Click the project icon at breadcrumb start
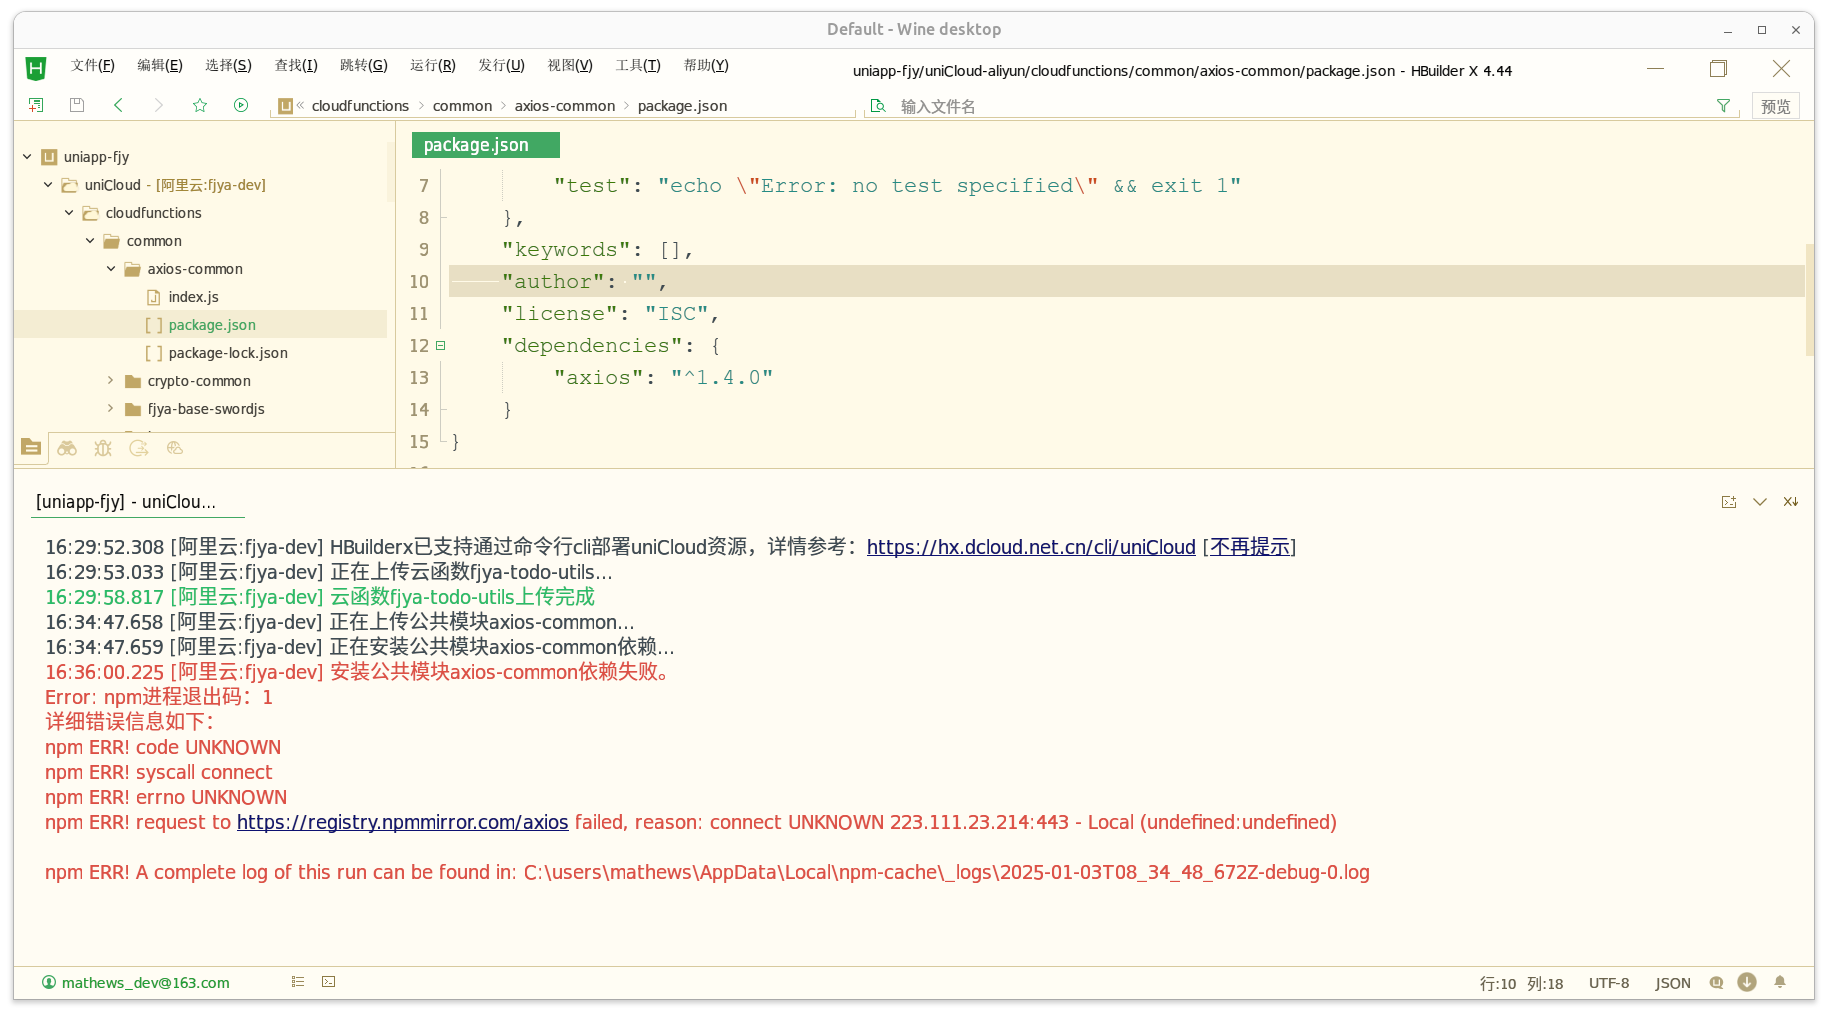This screenshot has width=1828, height=1016. pyautogui.click(x=286, y=106)
